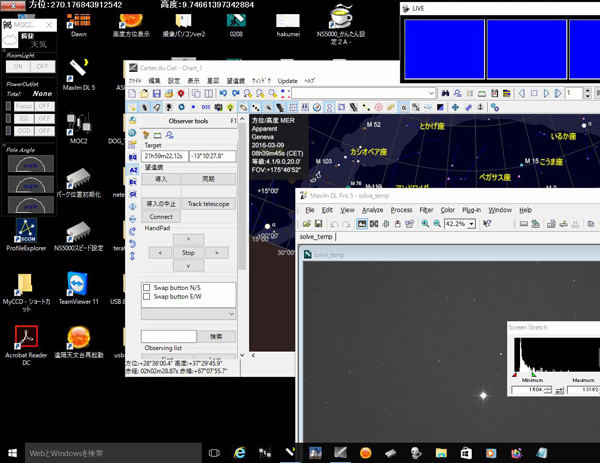
Task: Click the Task View icon on the taskbar
Action: (214, 453)
